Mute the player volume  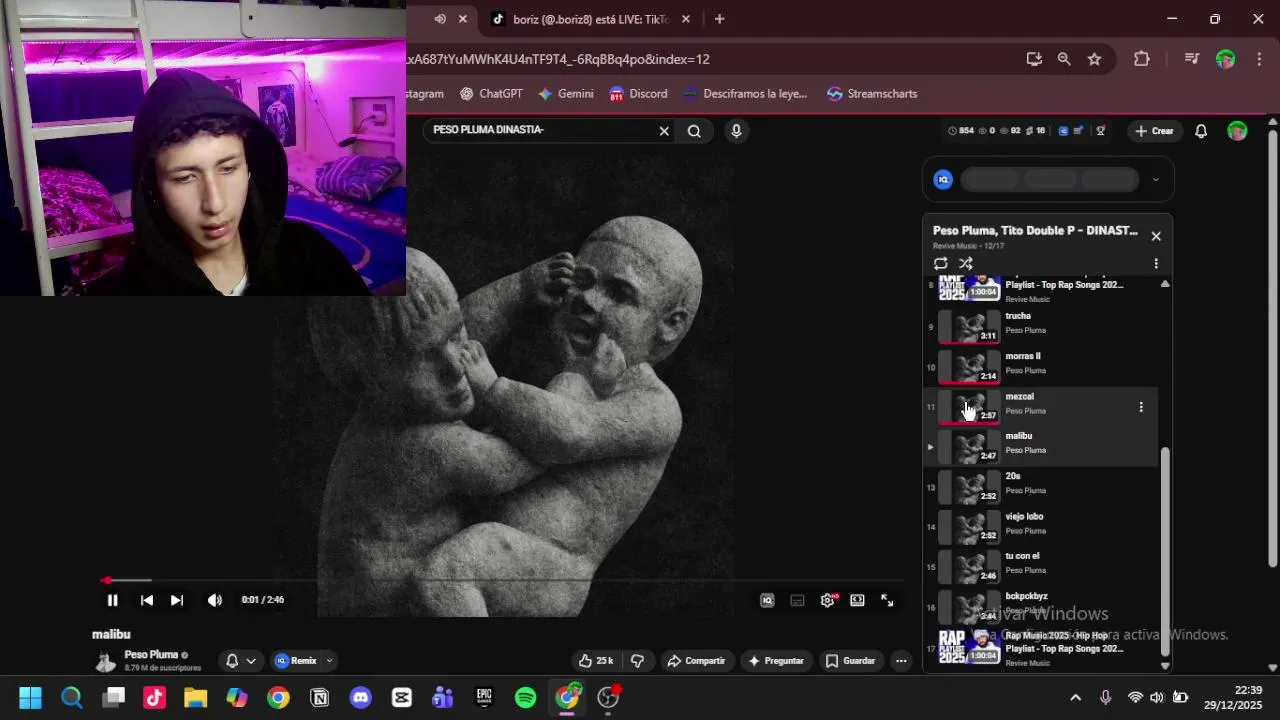(x=214, y=600)
